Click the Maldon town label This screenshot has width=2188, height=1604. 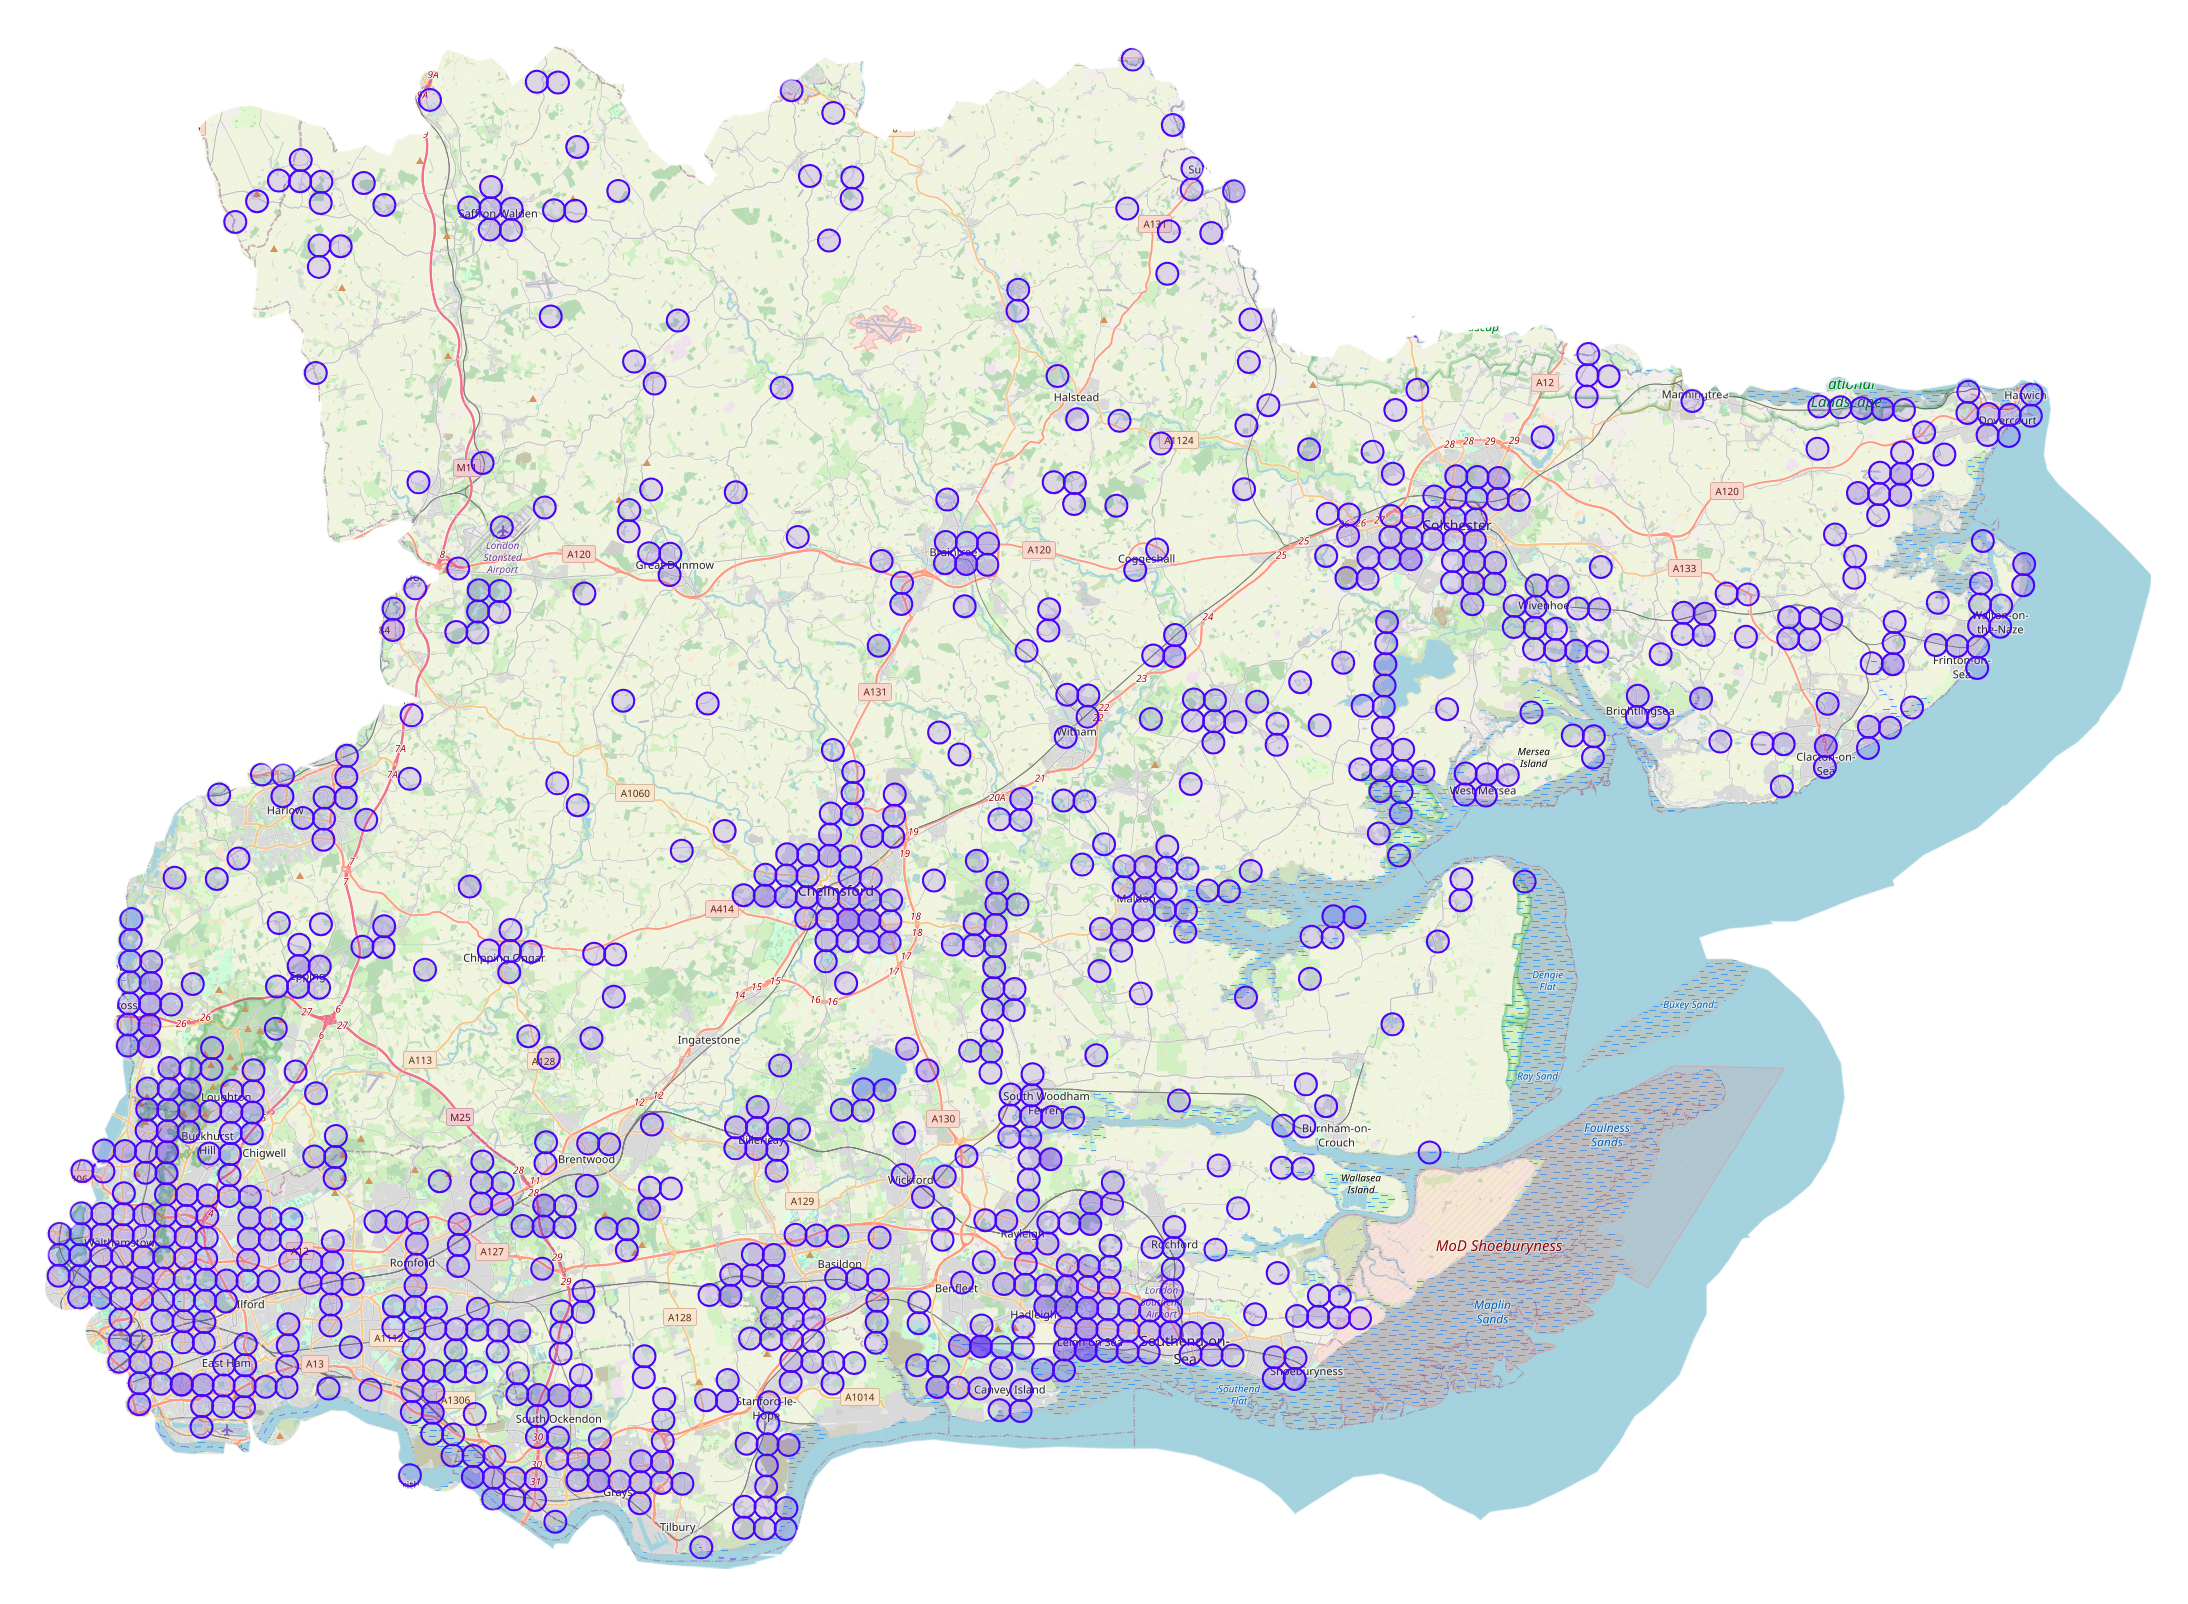pos(1136,899)
